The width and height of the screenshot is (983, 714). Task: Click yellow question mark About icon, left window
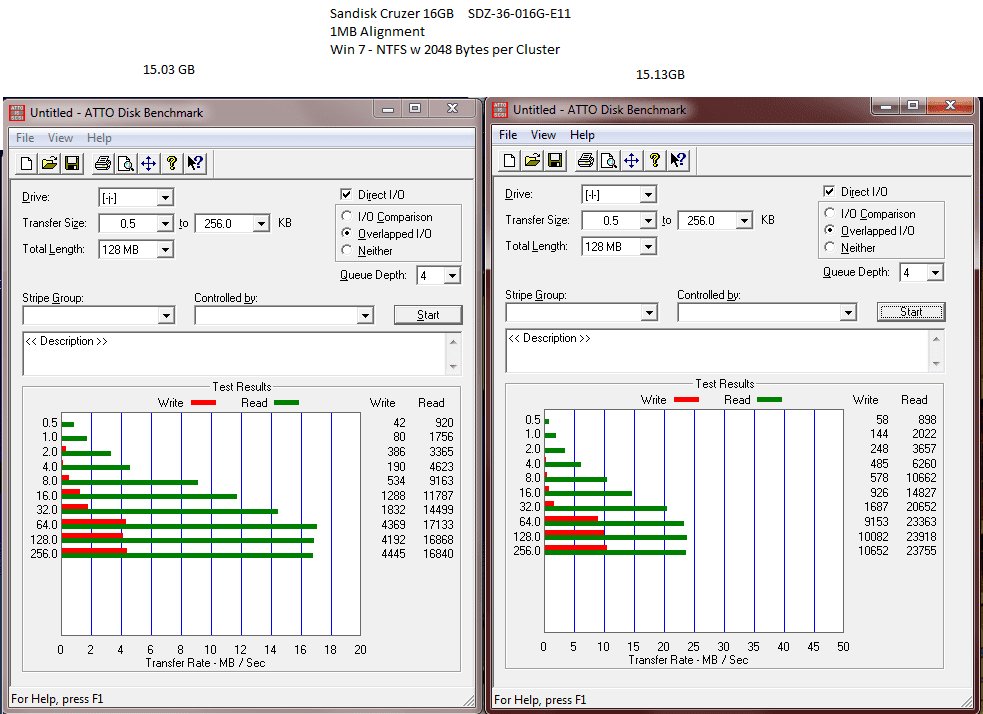(172, 164)
